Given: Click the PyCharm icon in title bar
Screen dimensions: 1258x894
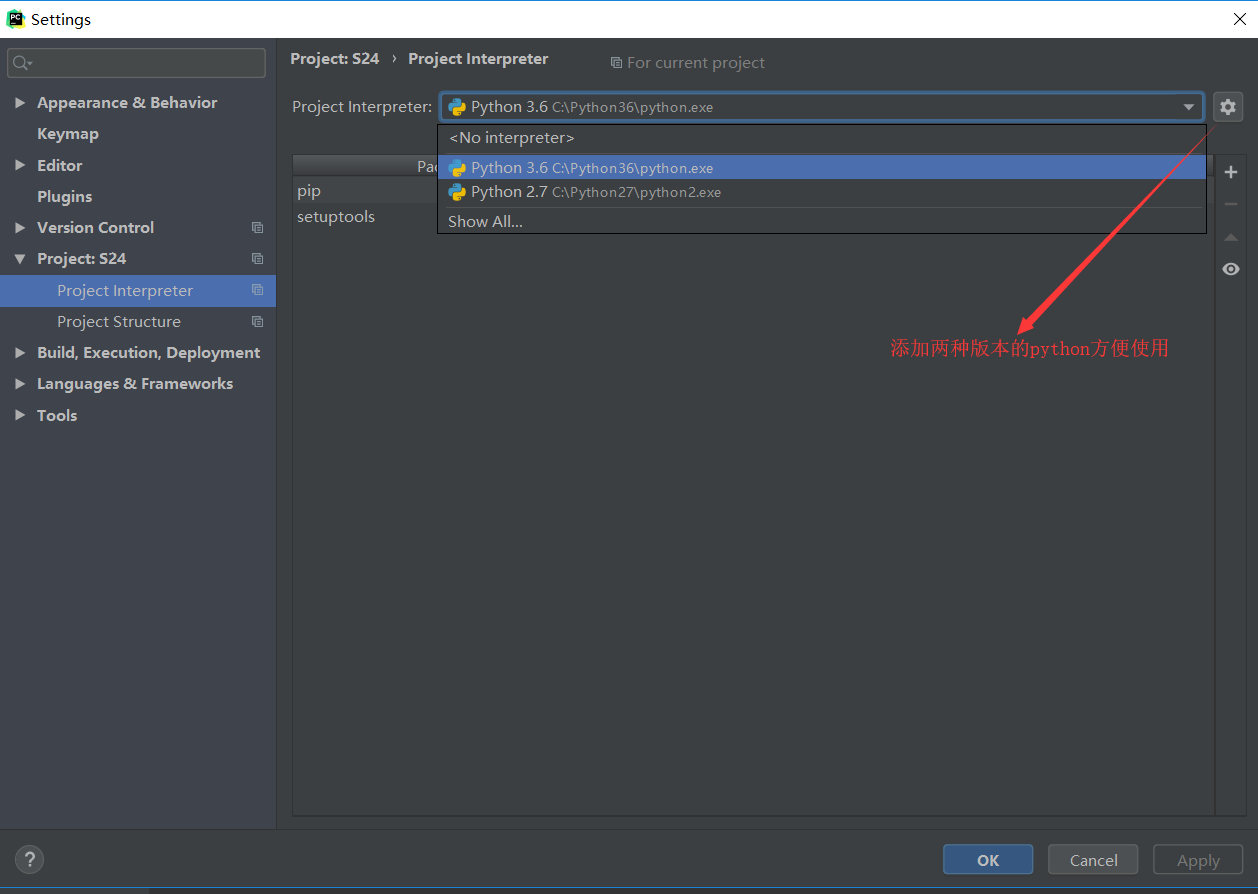Looking at the screenshot, I should (x=15, y=19).
